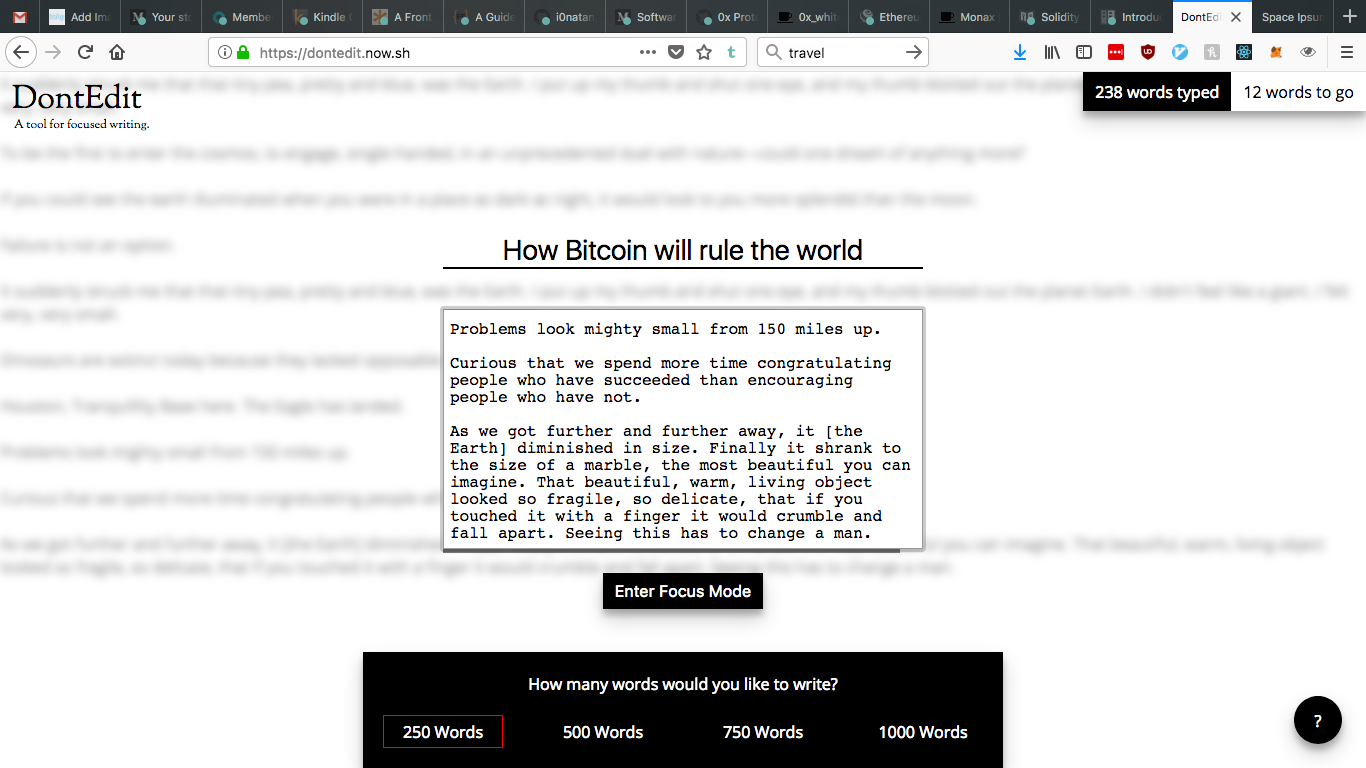Open the MetaMask fox extension
Image resolution: width=1366 pixels, height=768 pixels.
point(1276,52)
